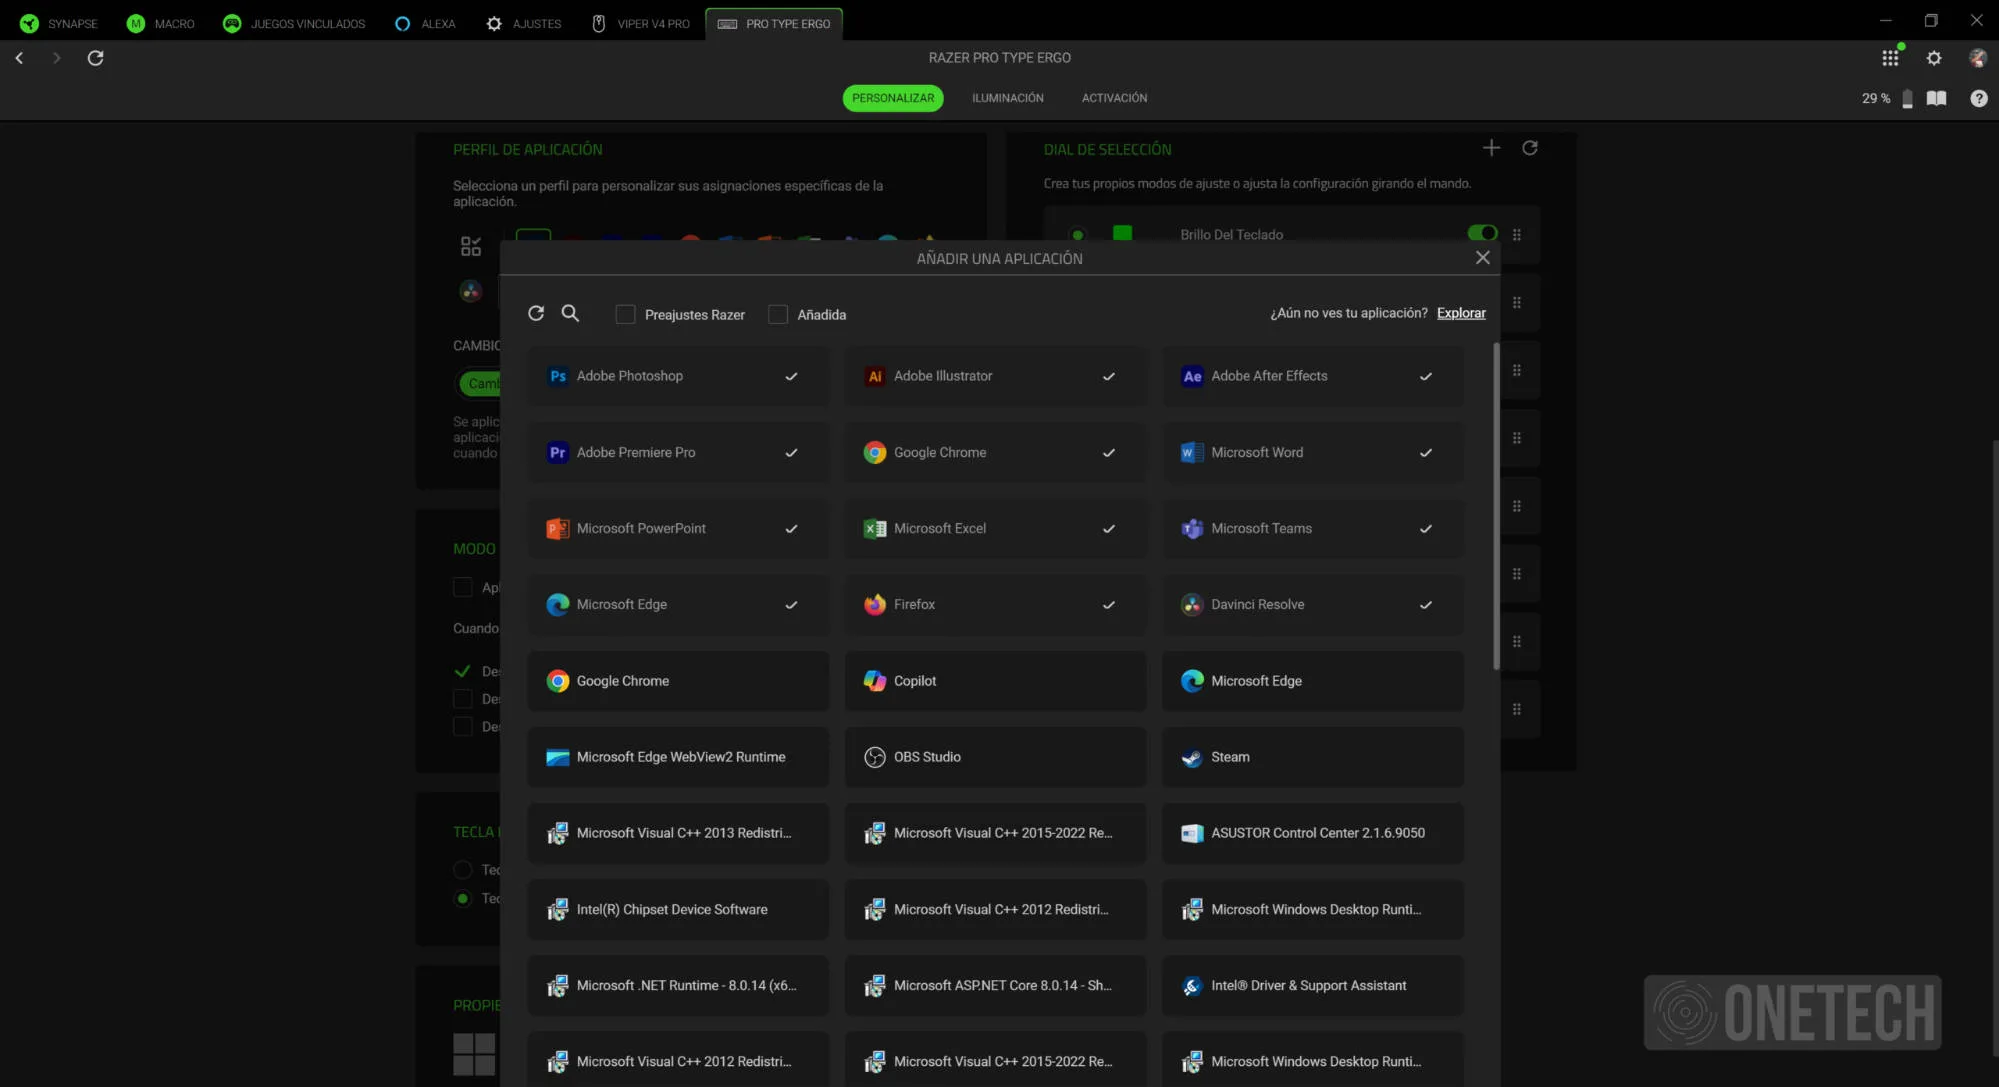Grab the Brillo Del Teclado drag handle
This screenshot has height=1087, width=1999.
pos(1517,235)
